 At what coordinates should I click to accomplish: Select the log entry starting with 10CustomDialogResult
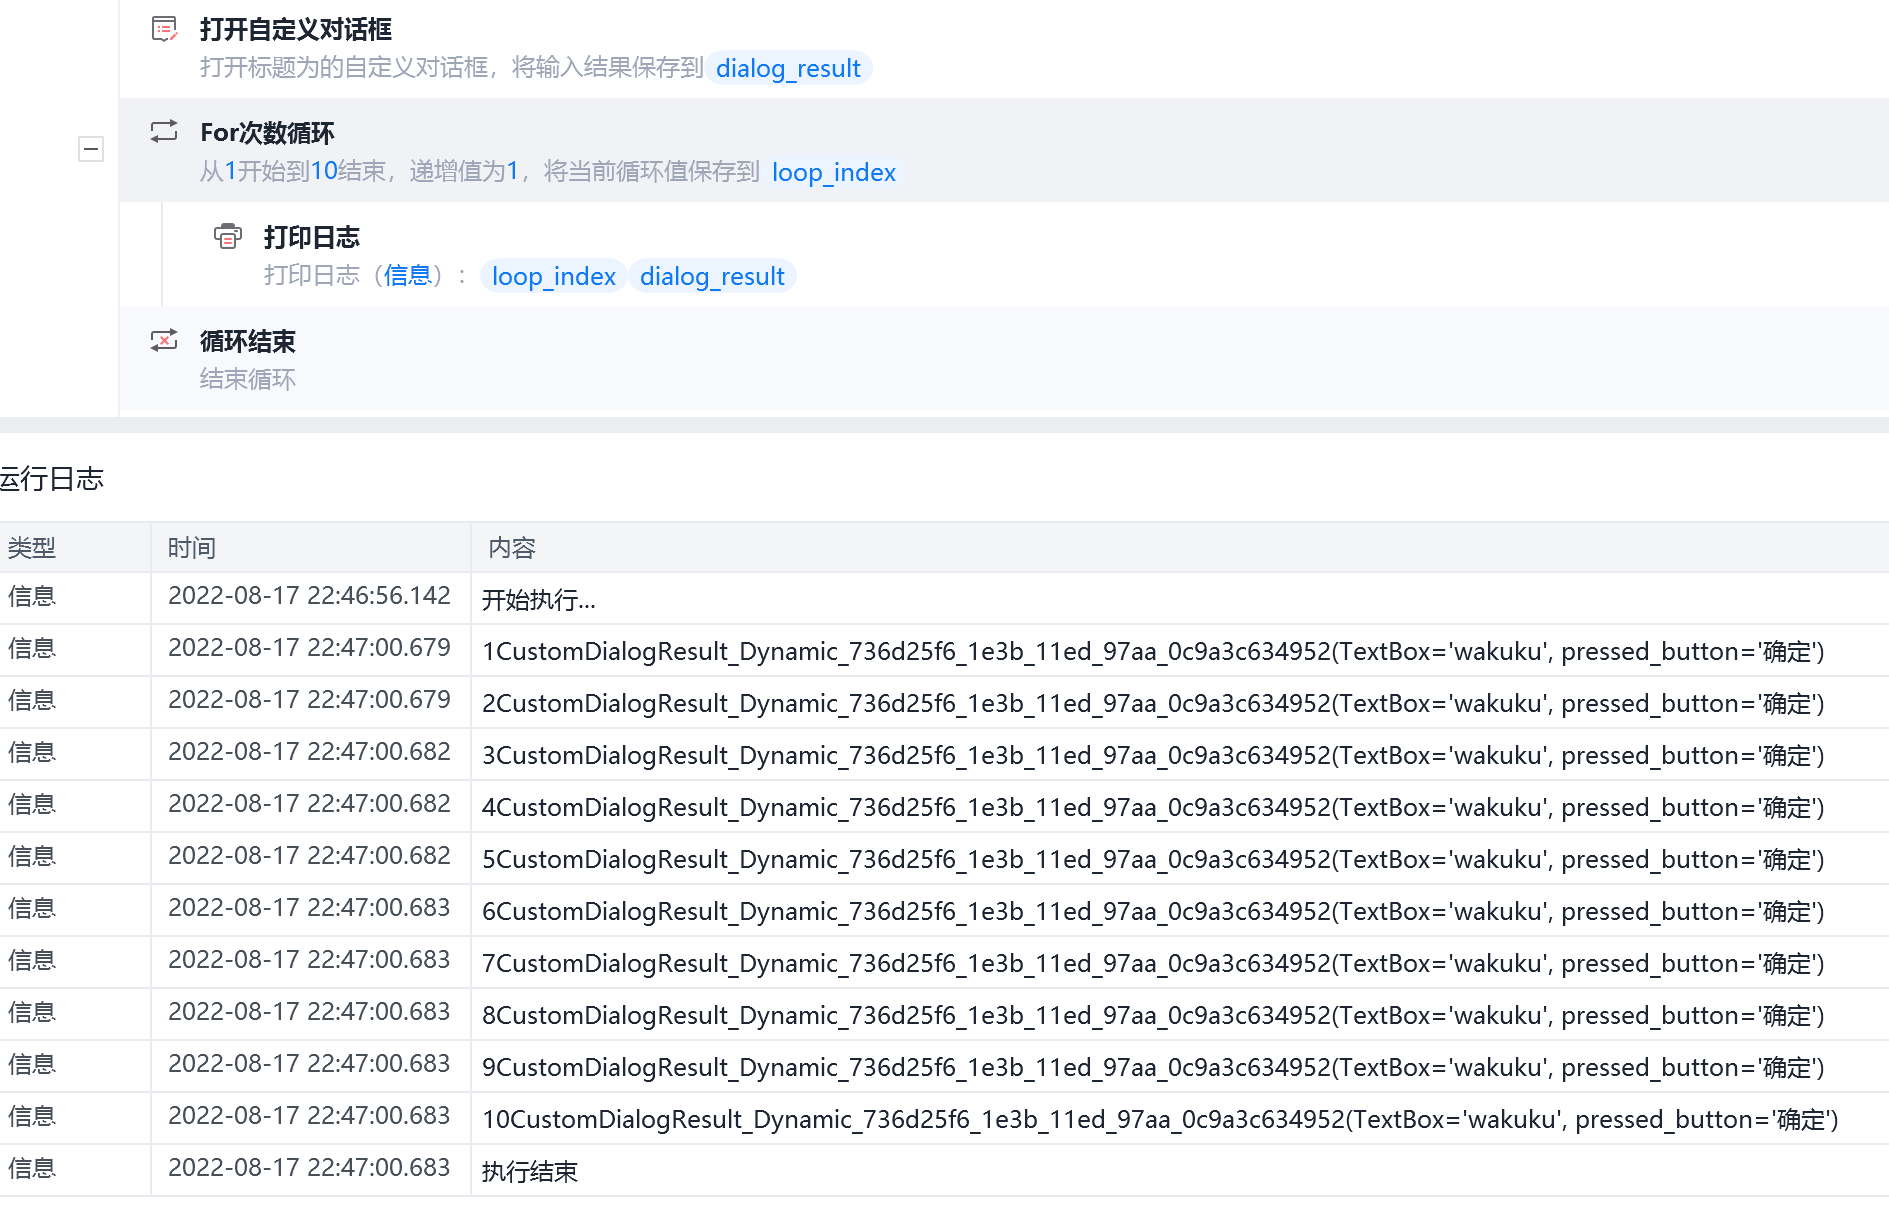[x=1159, y=1119]
